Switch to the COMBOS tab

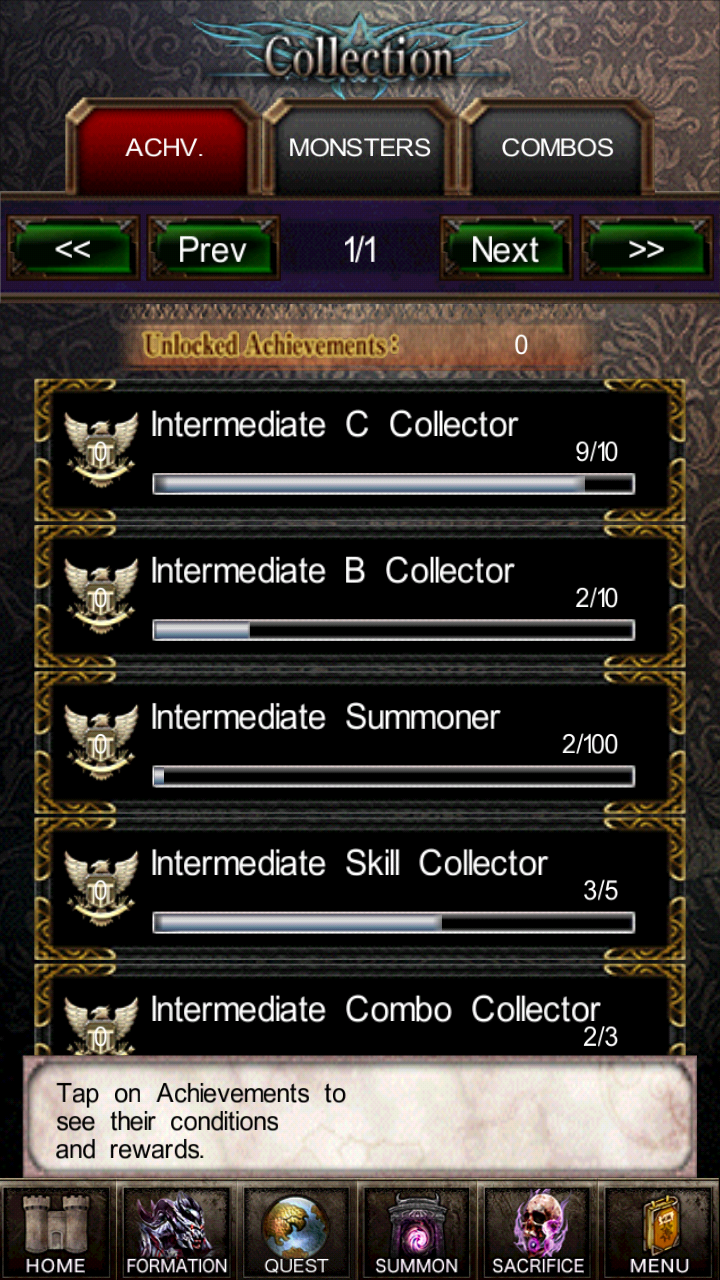click(557, 148)
